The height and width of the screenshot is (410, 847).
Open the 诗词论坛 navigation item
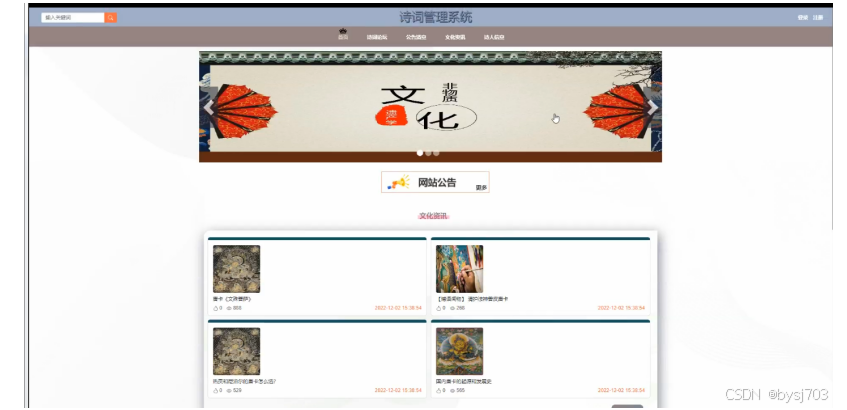[x=377, y=37]
